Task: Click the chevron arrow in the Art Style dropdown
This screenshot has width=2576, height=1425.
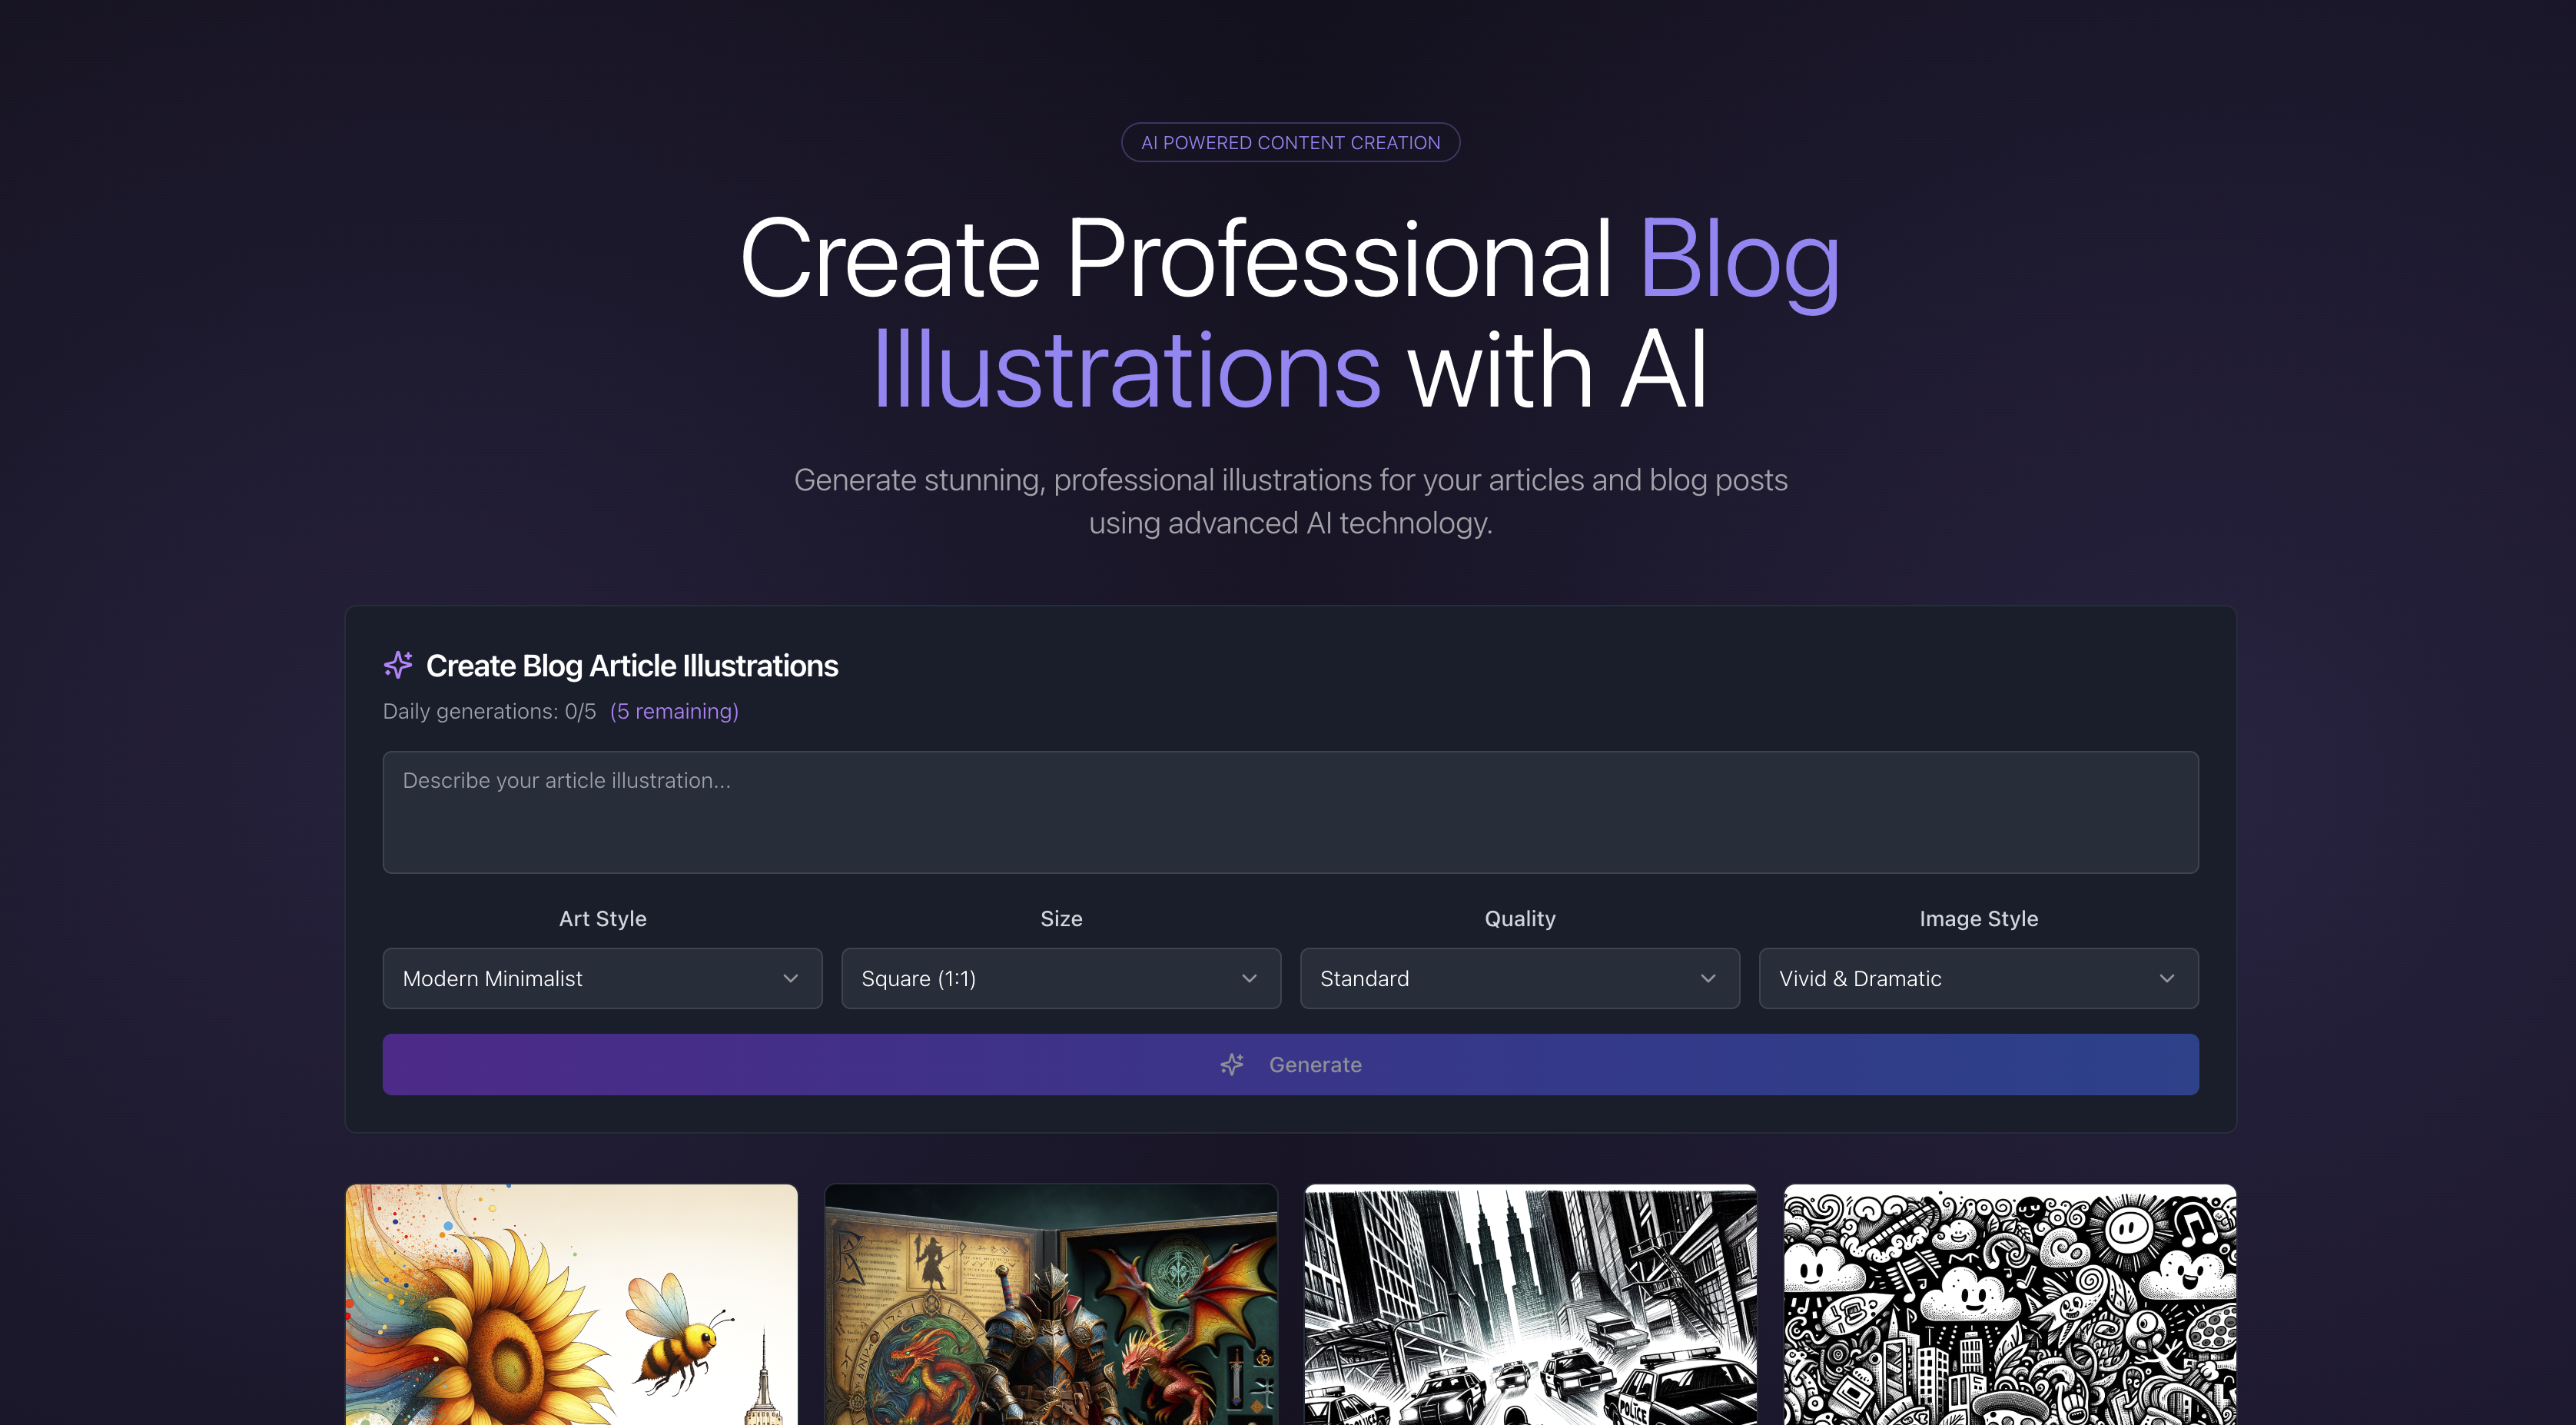Action: pos(791,978)
